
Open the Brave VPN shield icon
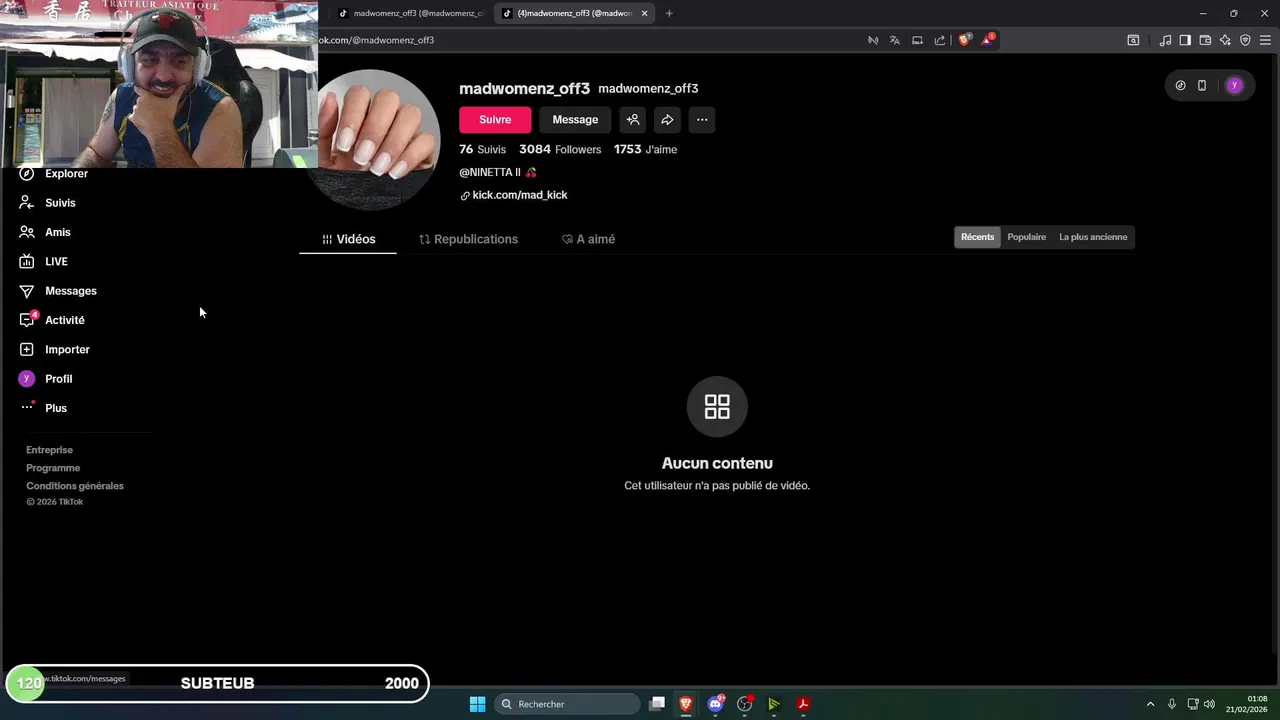[1245, 40]
